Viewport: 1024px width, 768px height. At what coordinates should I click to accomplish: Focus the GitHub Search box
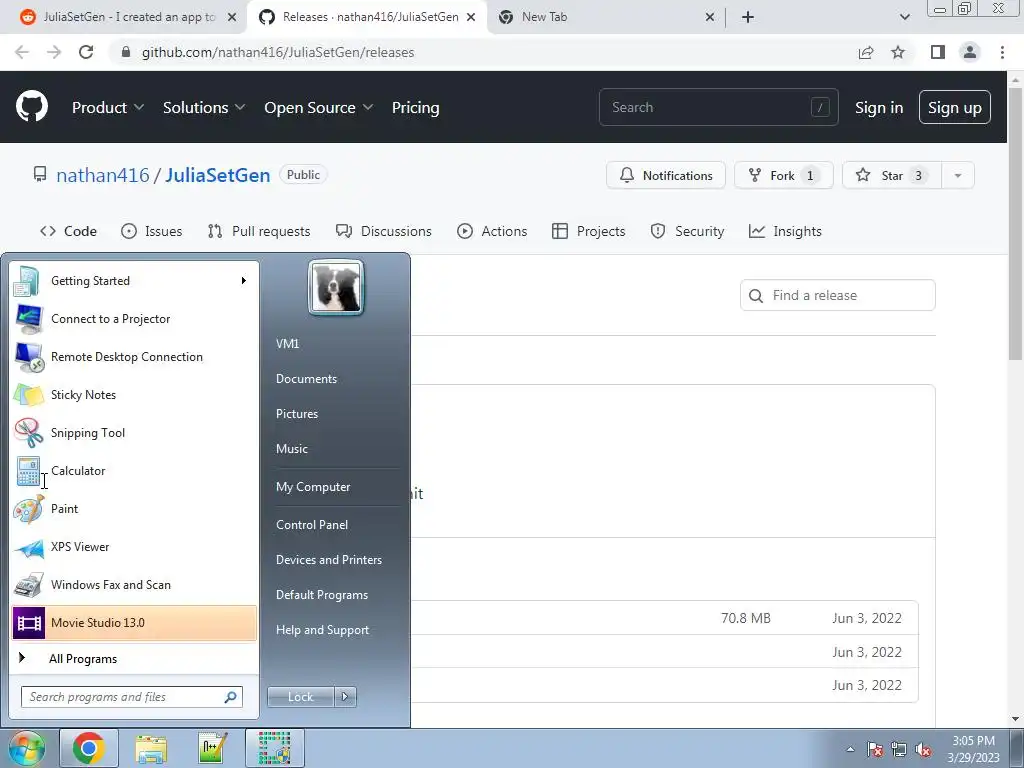tap(718, 107)
